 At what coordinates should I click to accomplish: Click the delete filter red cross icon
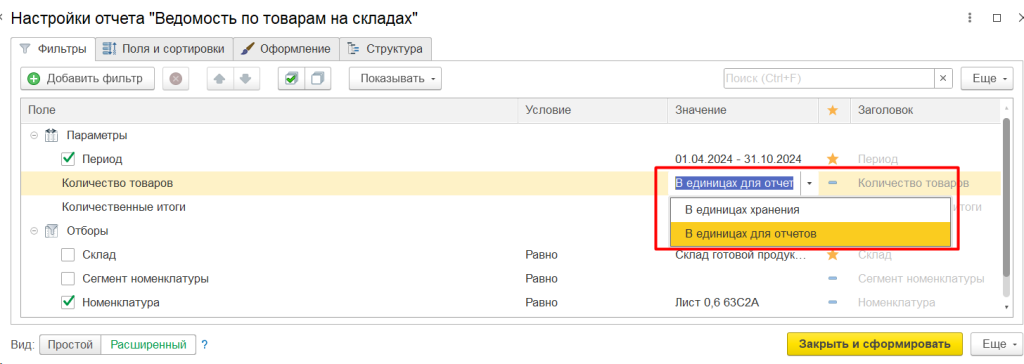[x=175, y=78]
